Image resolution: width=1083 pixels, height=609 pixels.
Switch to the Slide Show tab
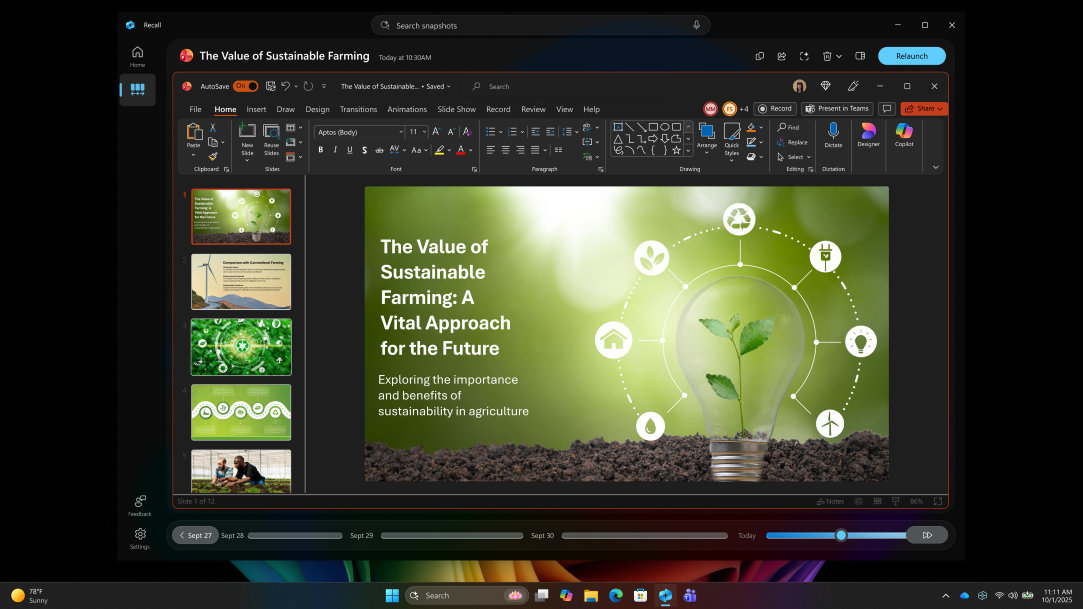[456, 109]
